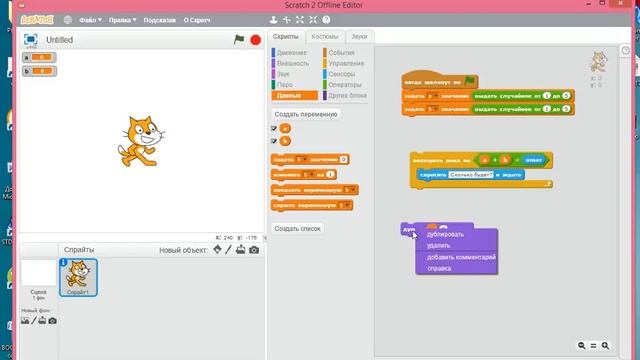Click the value field 0 in palette задать block
Screen dimensions: 640x360
coord(343,160)
